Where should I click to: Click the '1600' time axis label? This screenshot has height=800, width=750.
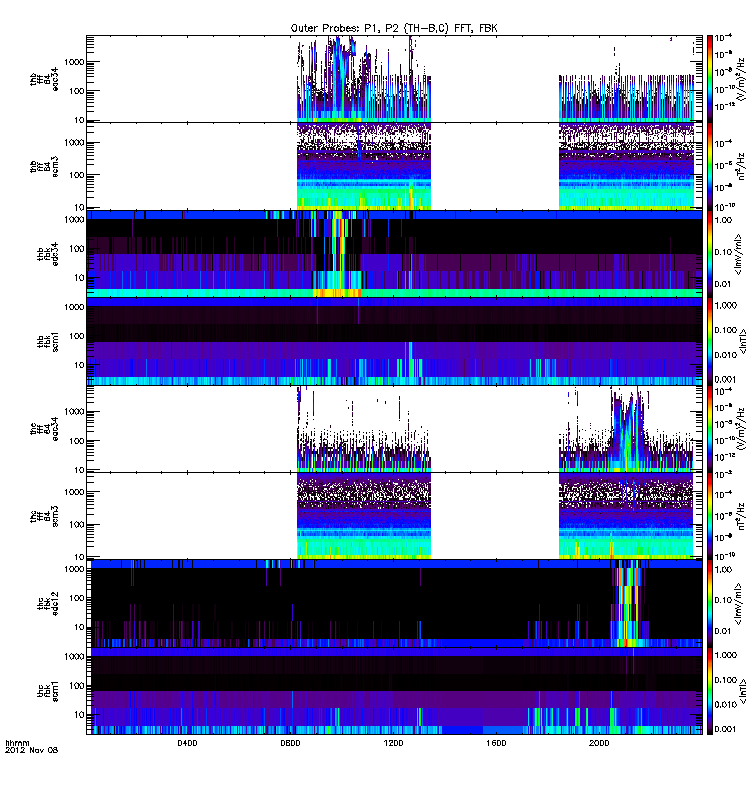pyautogui.click(x=496, y=743)
